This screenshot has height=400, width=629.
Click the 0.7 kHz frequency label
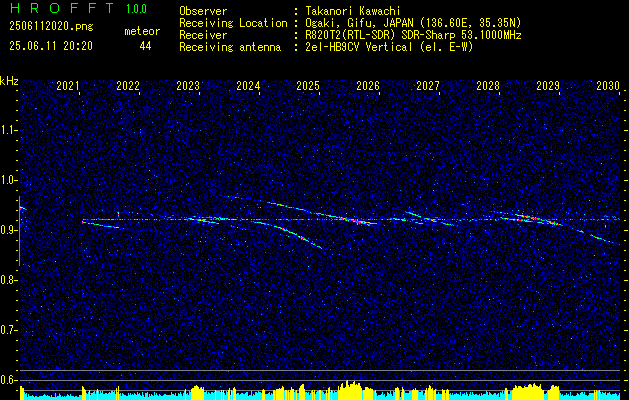coord(7,330)
